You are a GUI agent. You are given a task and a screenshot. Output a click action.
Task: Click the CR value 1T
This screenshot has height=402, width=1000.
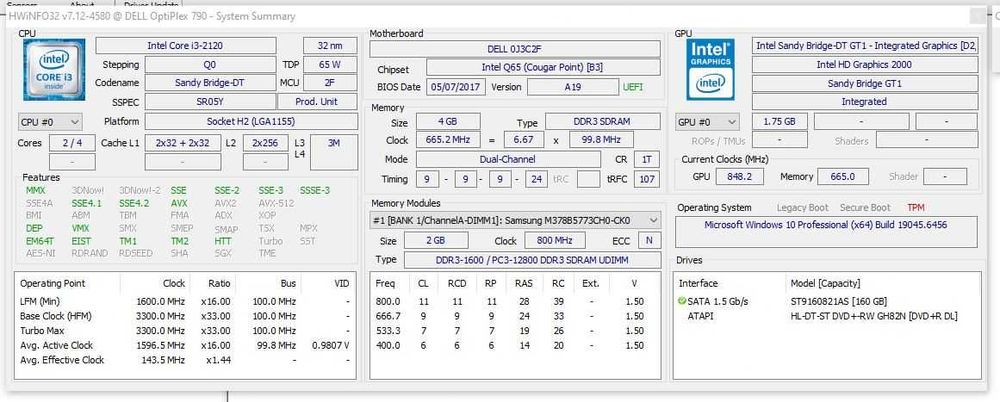click(x=647, y=160)
